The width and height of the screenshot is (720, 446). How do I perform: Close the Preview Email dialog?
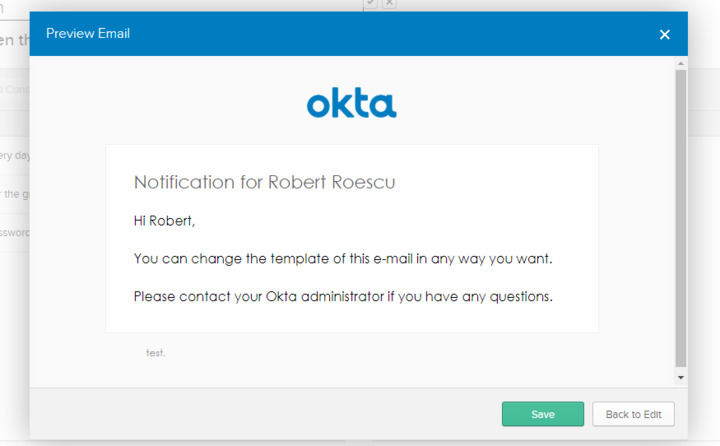pos(665,34)
